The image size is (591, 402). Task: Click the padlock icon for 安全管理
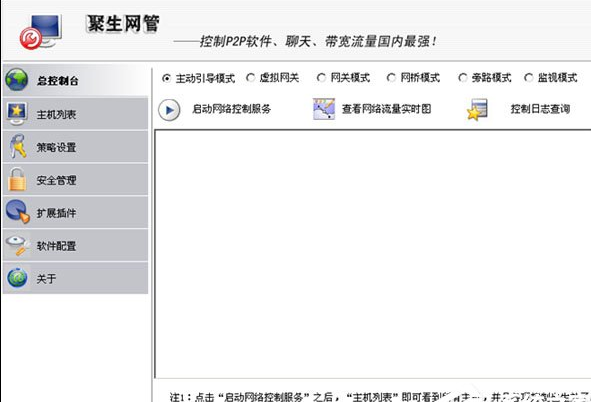[17, 179]
